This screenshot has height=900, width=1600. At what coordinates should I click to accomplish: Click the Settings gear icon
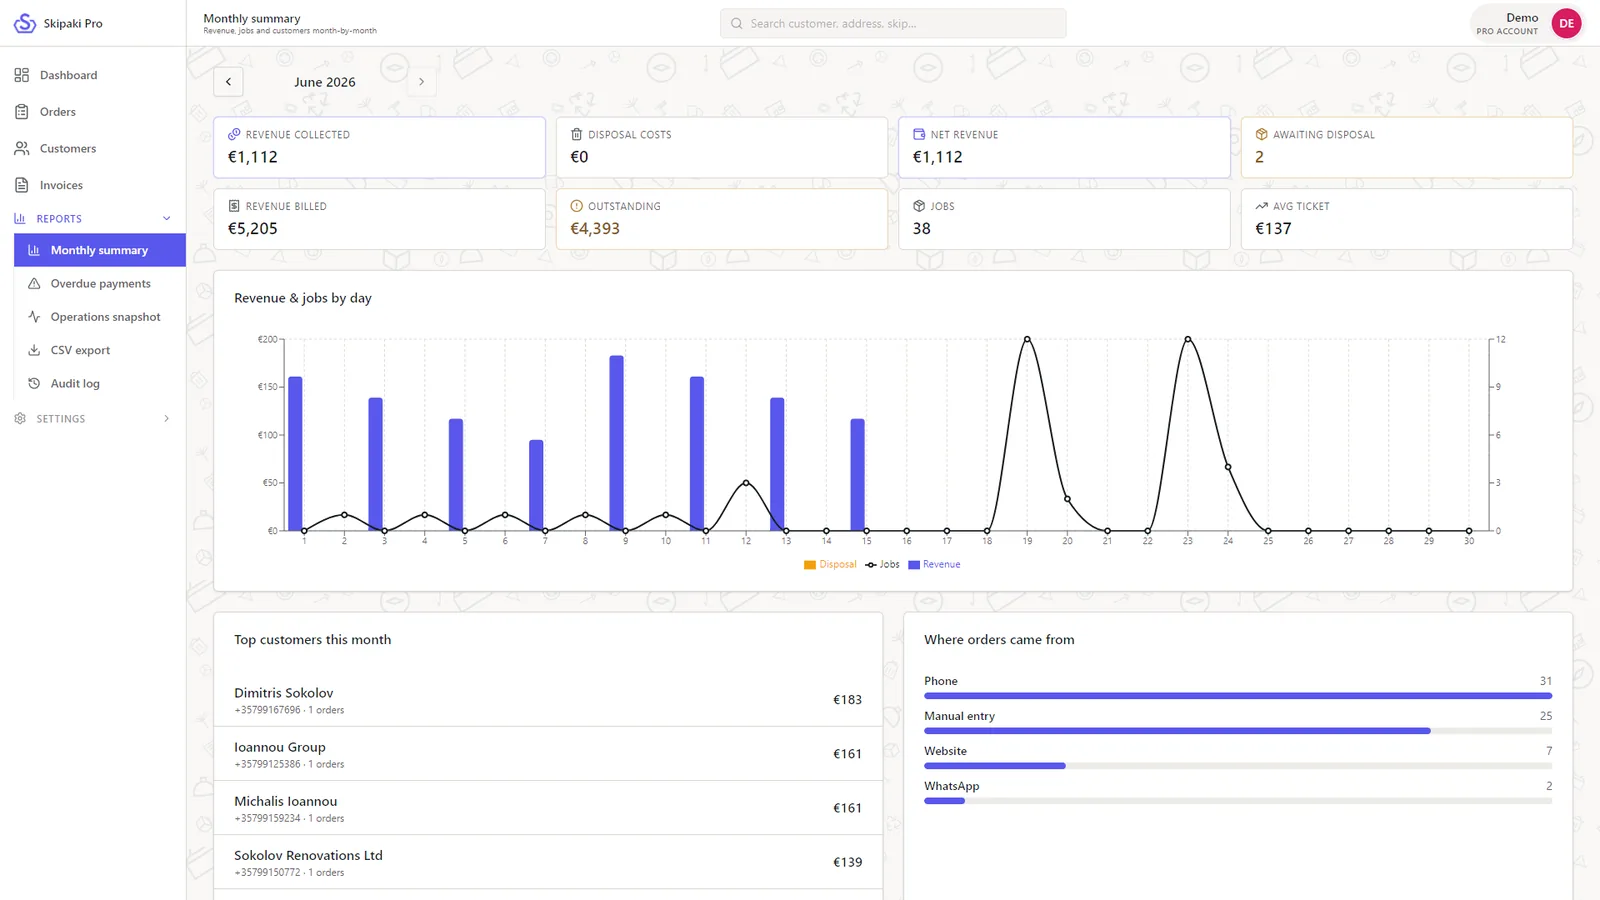tap(20, 419)
